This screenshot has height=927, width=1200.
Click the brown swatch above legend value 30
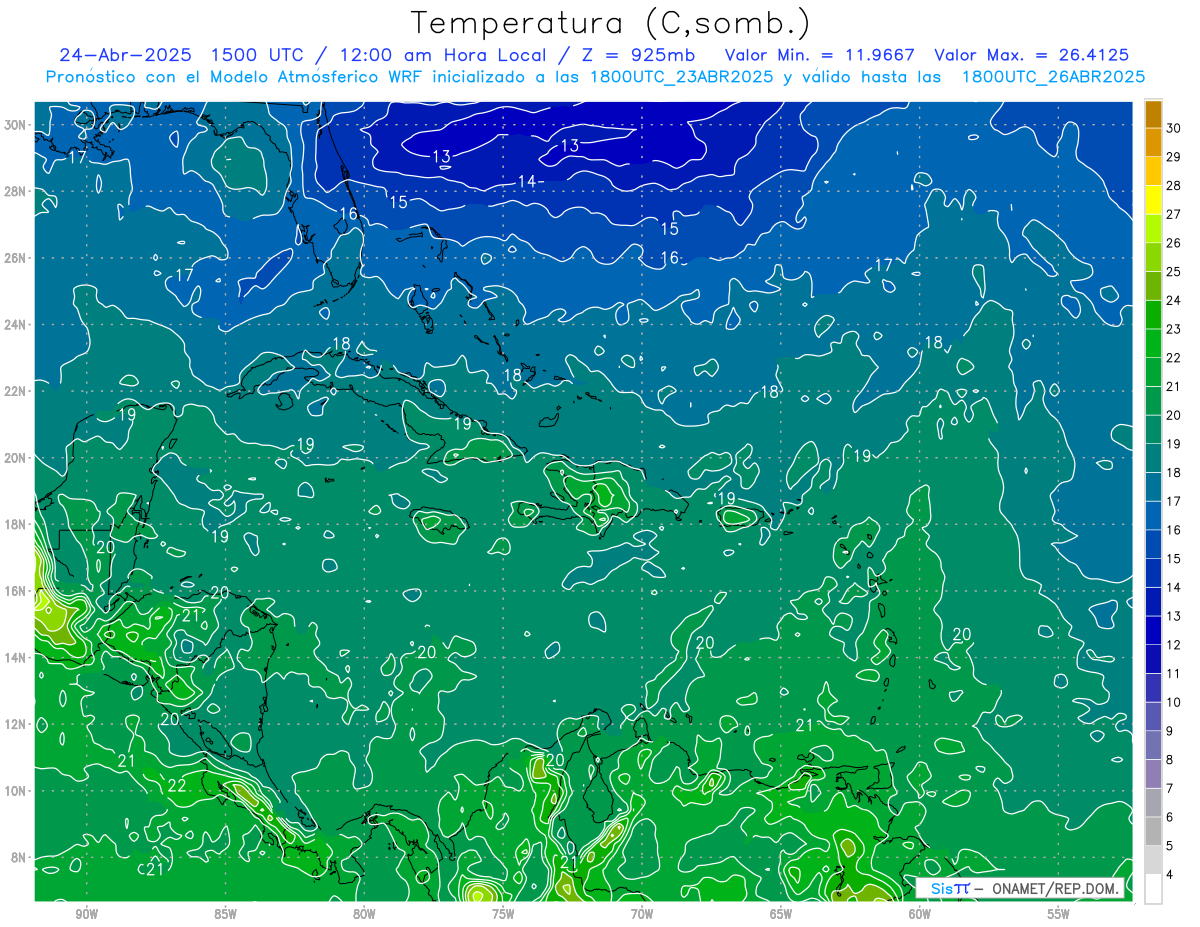(1153, 114)
